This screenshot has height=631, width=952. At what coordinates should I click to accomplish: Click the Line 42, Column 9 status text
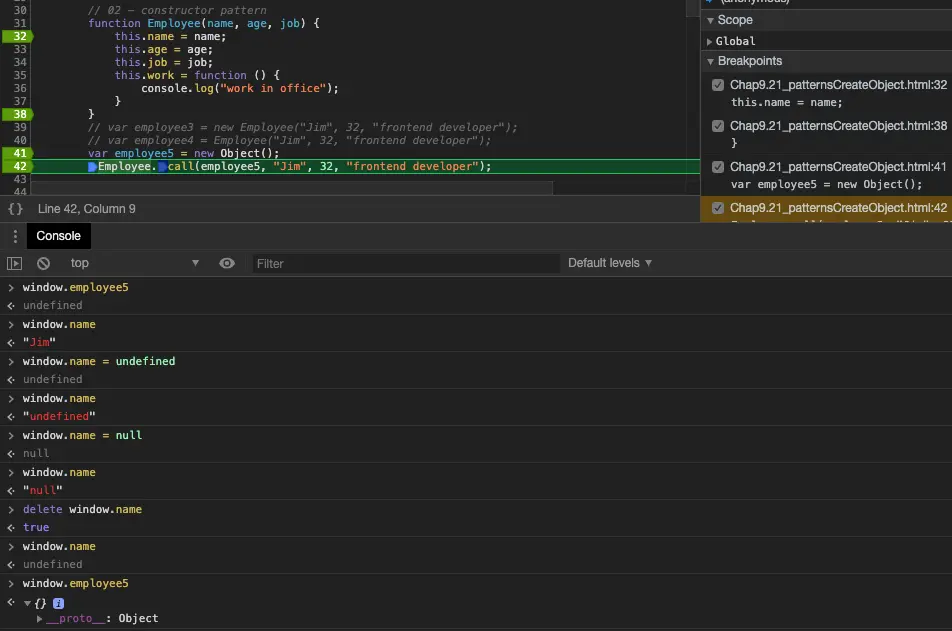(87, 209)
